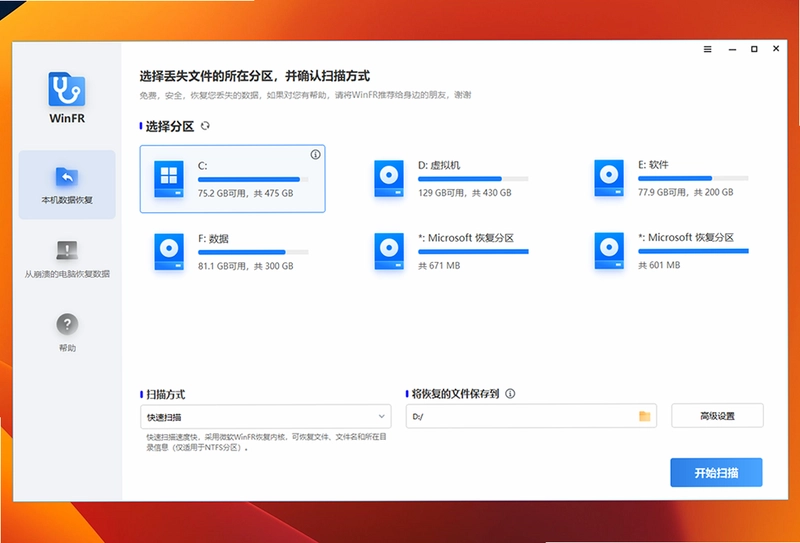Maximize the WinFR window

click(x=754, y=49)
